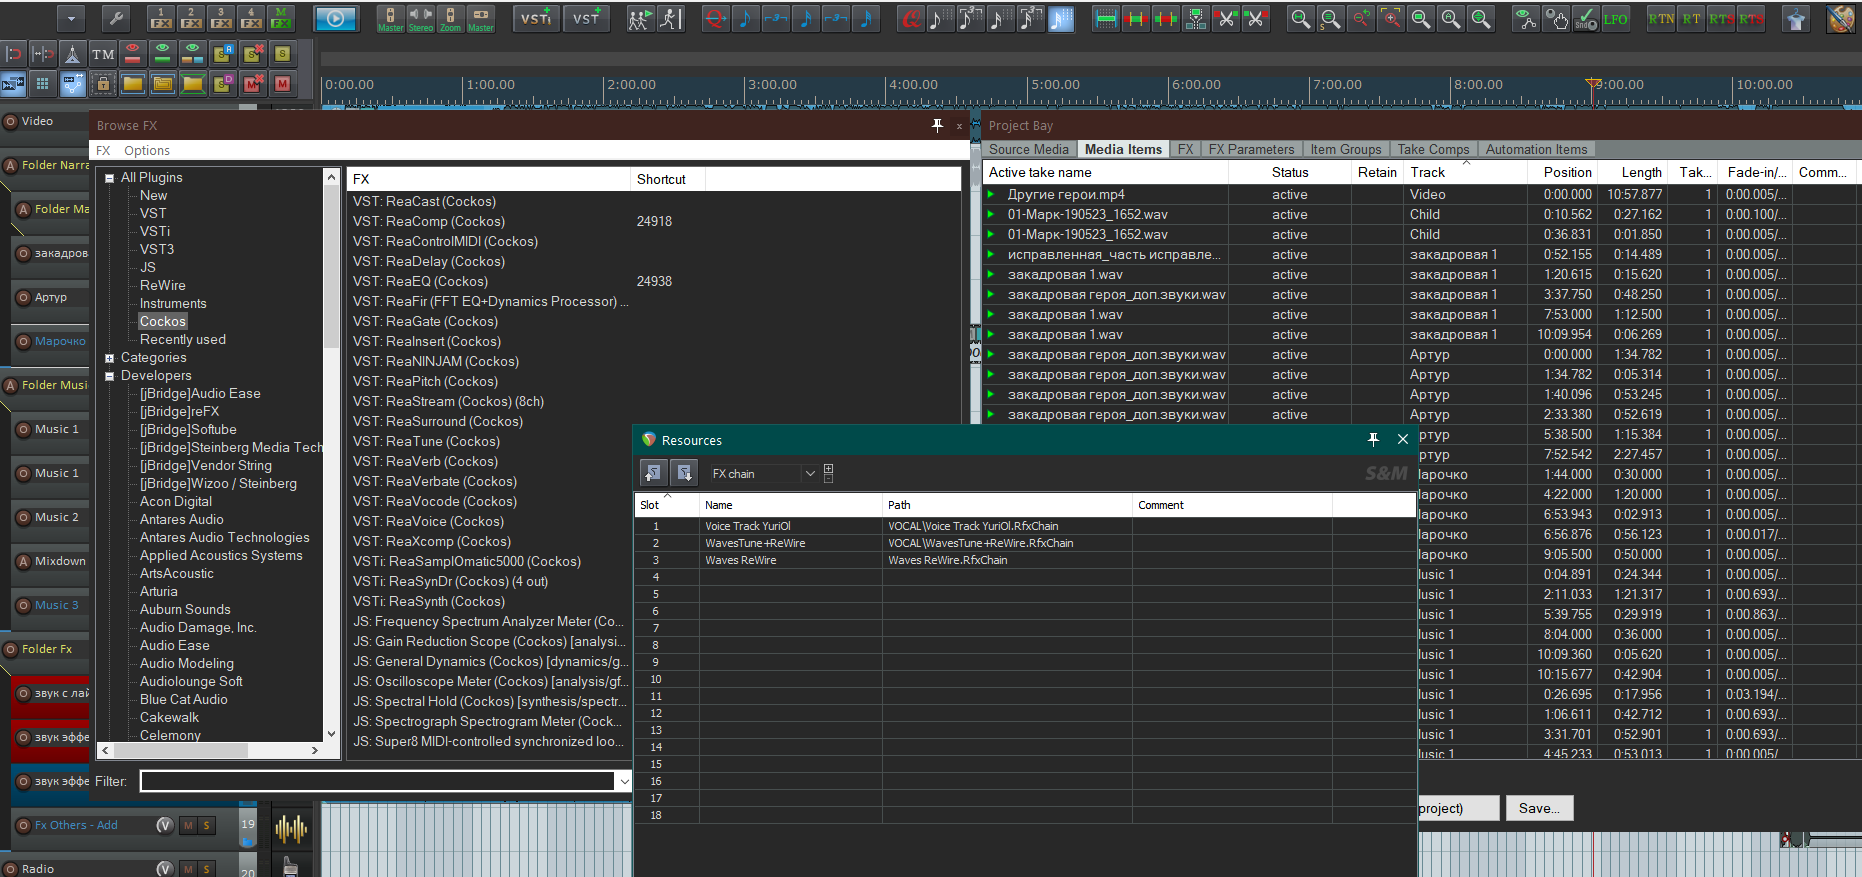The height and width of the screenshot is (877, 1862).
Task: Click the Filter text input field
Action: click(377, 781)
